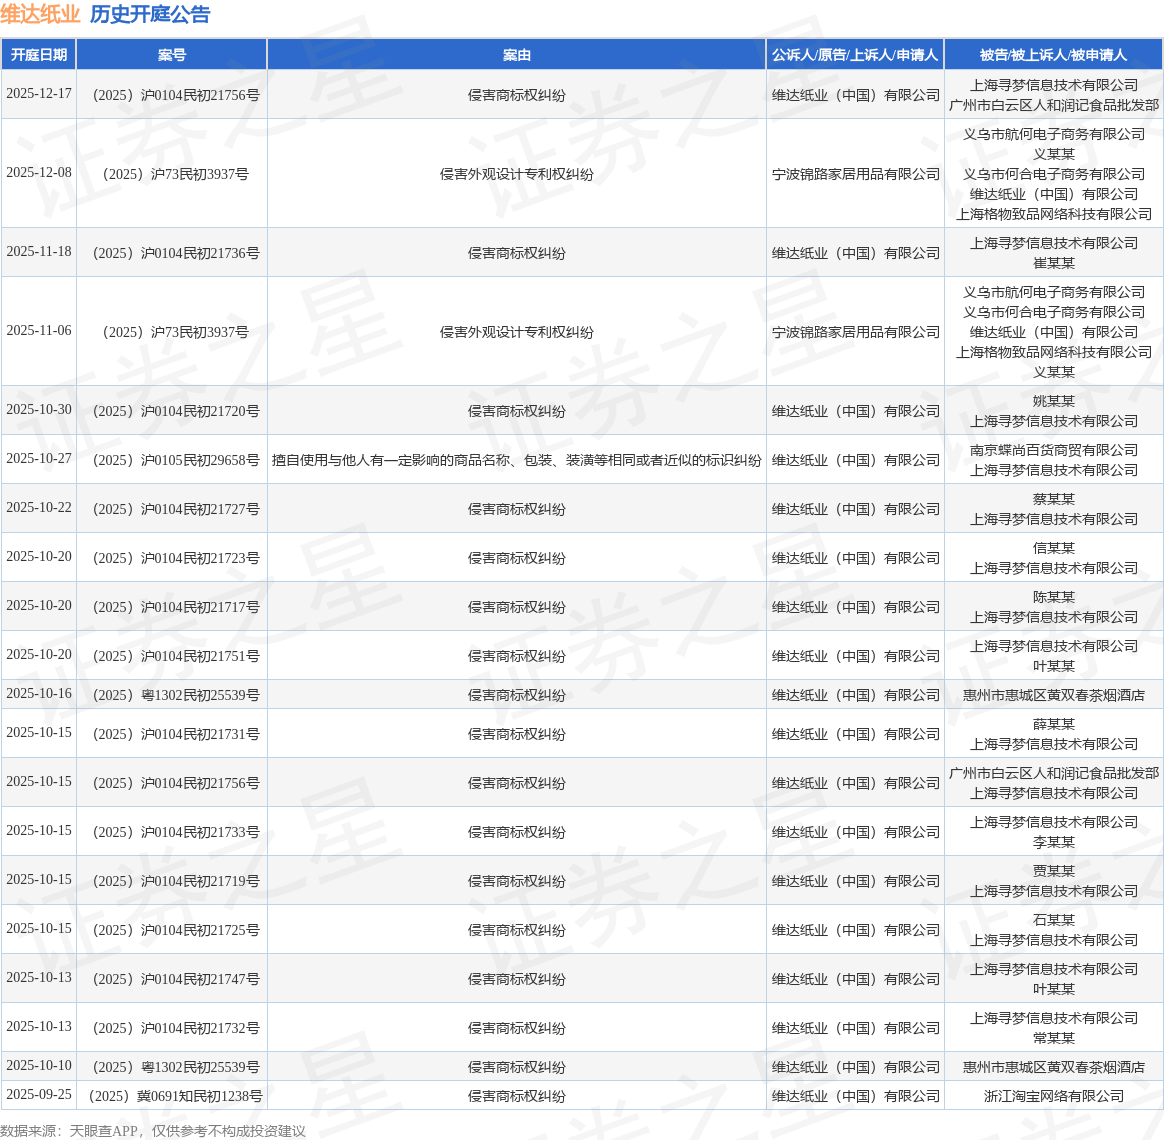Click defendant 崔某某
Viewport: 1164px width, 1140px height.
click(1053, 263)
